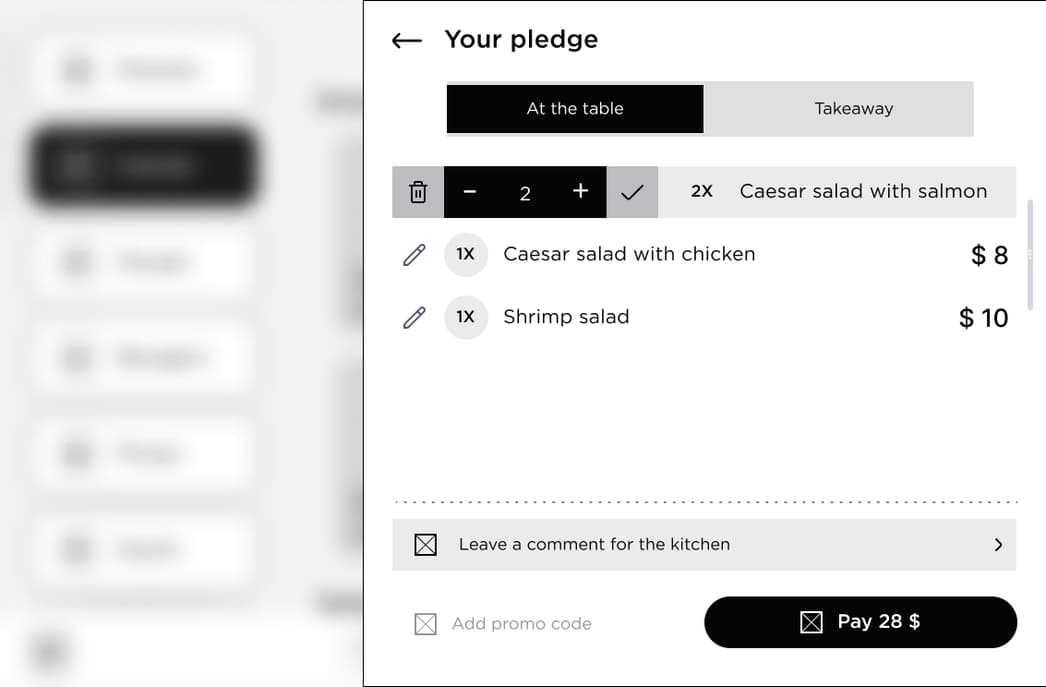The height and width of the screenshot is (687, 1046).
Task: Pay 28 $ for the order
Action: pyautogui.click(x=861, y=622)
